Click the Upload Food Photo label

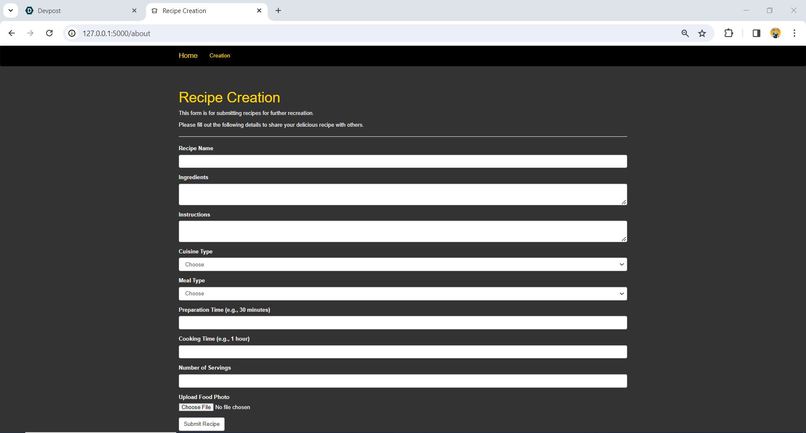(204, 397)
